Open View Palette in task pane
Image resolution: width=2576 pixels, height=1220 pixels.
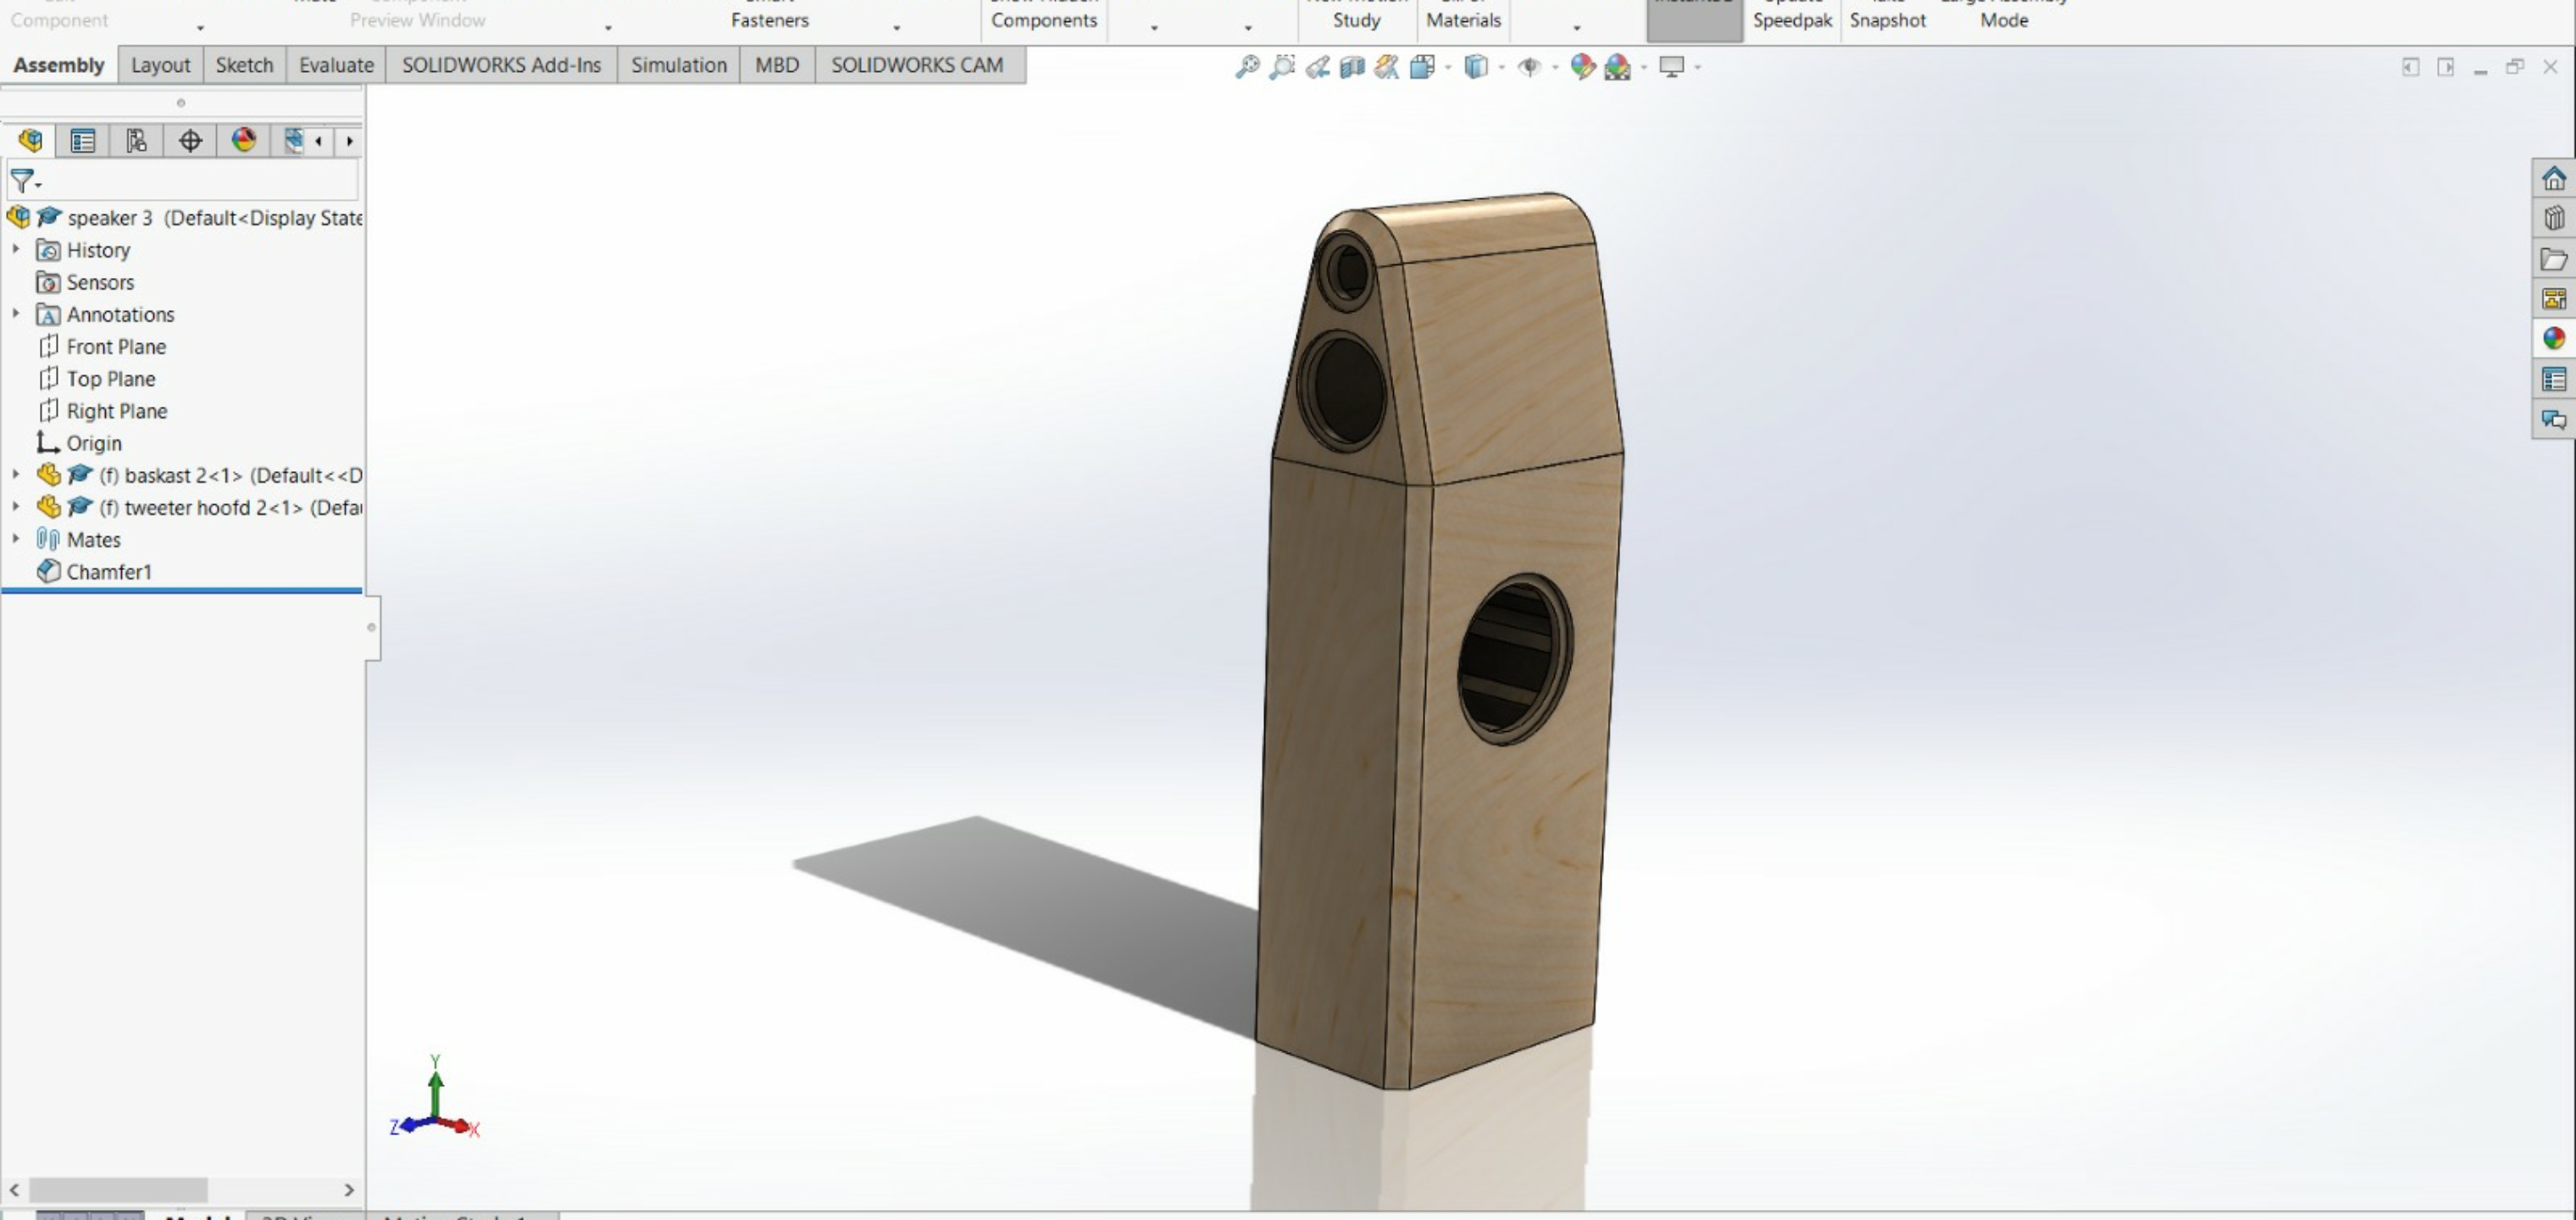tap(2554, 299)
